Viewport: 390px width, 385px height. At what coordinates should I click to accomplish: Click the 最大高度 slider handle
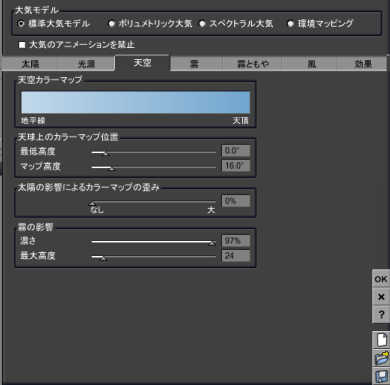[x=103, y=258]
